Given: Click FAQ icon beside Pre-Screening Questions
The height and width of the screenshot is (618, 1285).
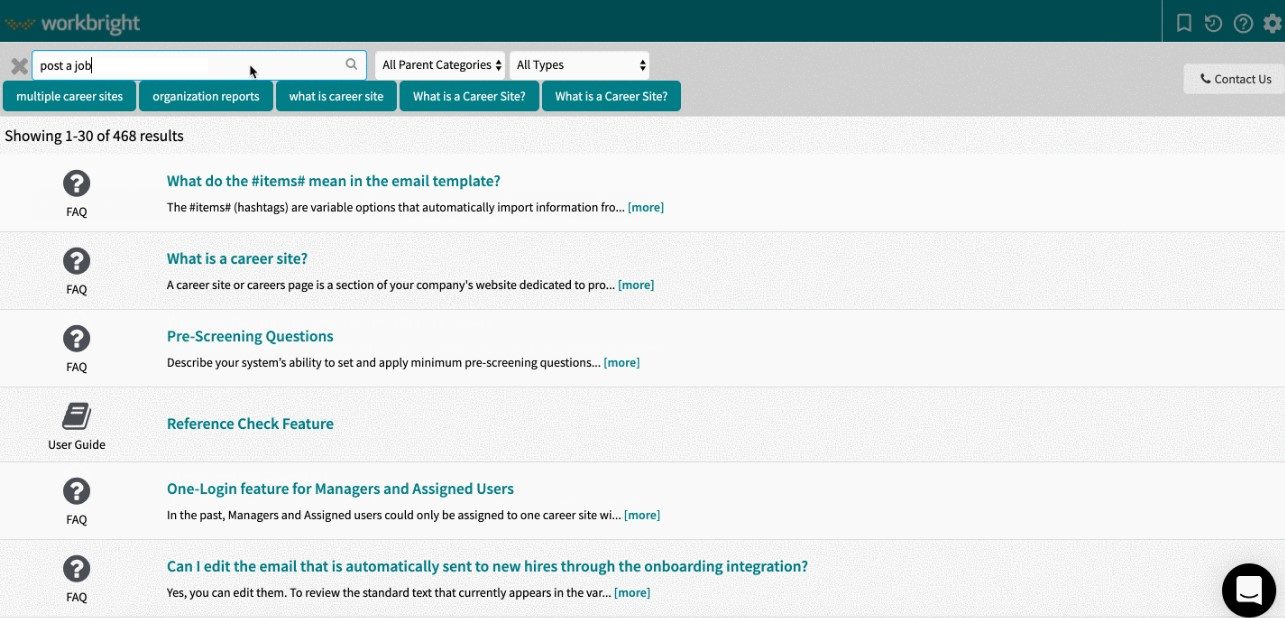Looking at the screenshot, I should (76, 338).
